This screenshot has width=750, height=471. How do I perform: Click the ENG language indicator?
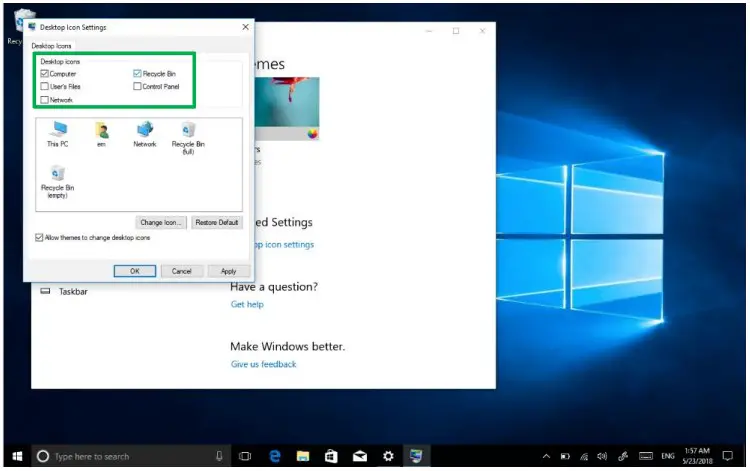point(668,456)
